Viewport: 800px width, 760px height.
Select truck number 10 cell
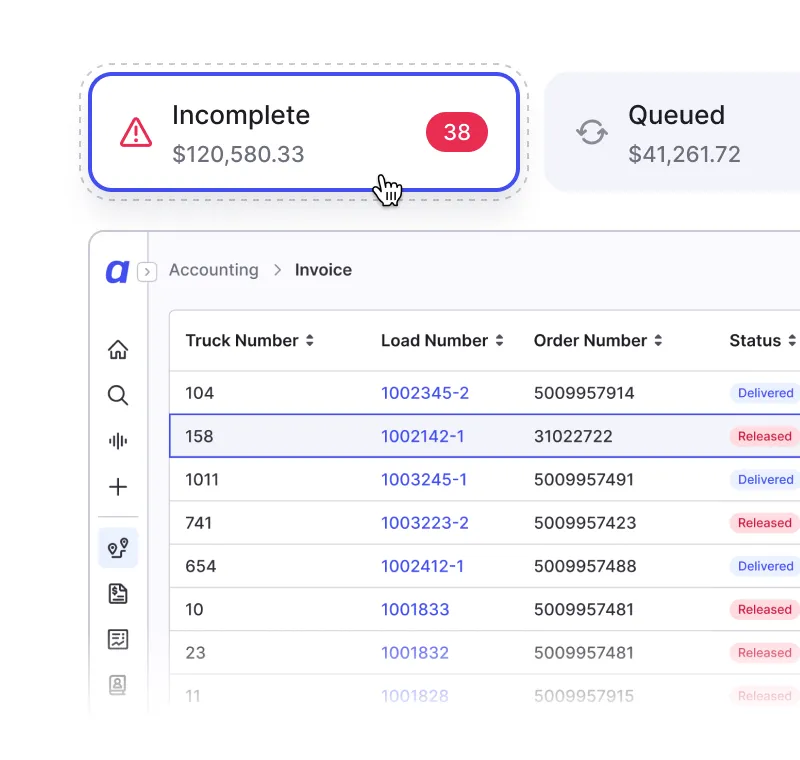(x=194, y=610)
